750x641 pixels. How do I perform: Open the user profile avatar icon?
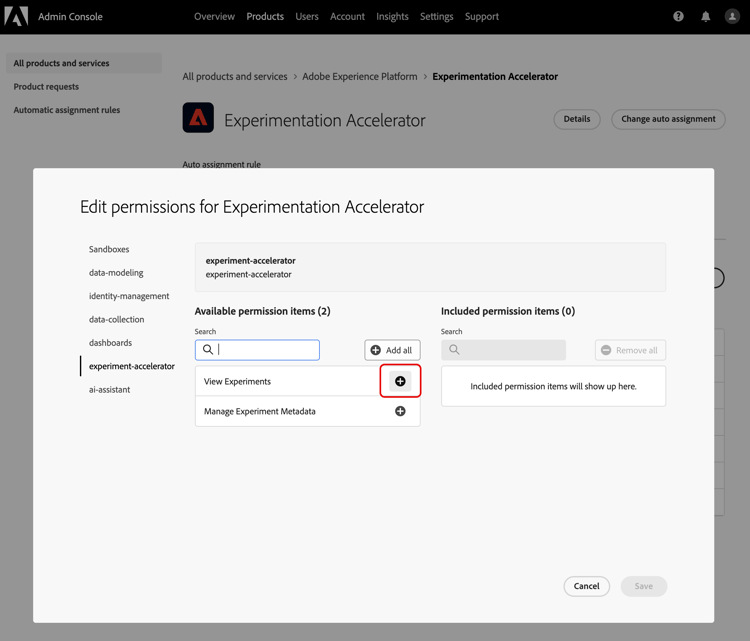click(x=732, y=16)
